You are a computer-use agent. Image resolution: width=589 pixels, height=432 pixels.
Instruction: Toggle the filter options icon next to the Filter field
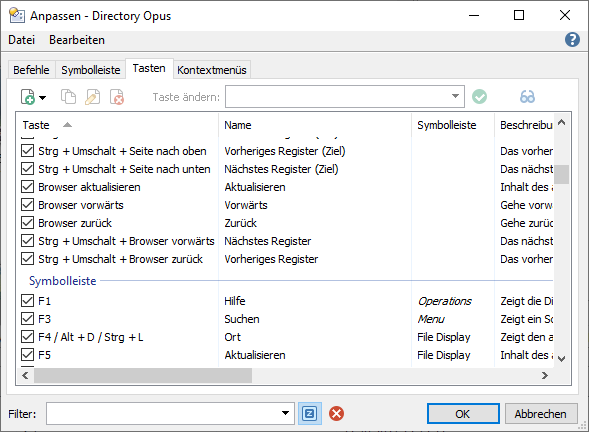click(x=310, y=414)
